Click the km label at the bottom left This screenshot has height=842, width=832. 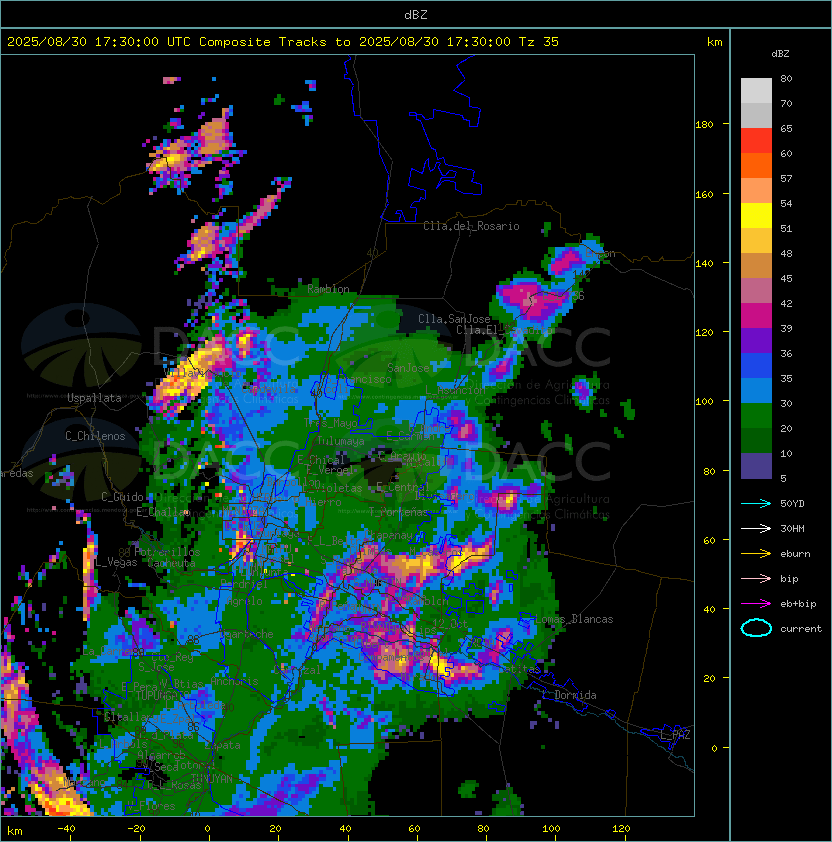click(x=15, y=831)
